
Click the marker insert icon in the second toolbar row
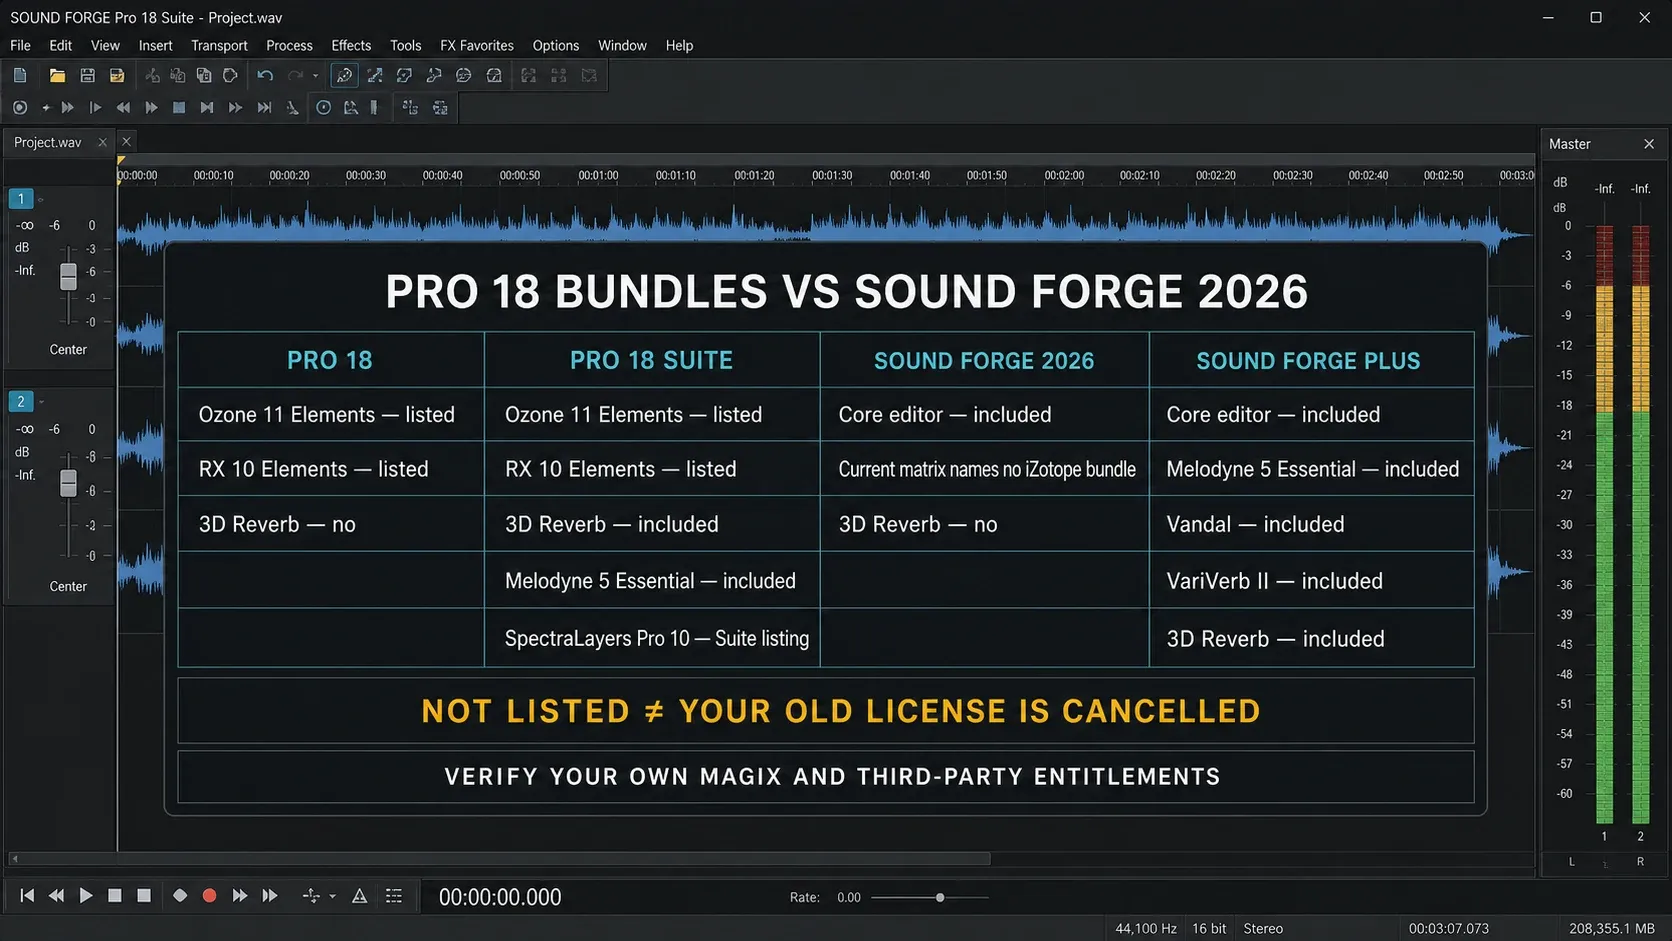[374, 108]
